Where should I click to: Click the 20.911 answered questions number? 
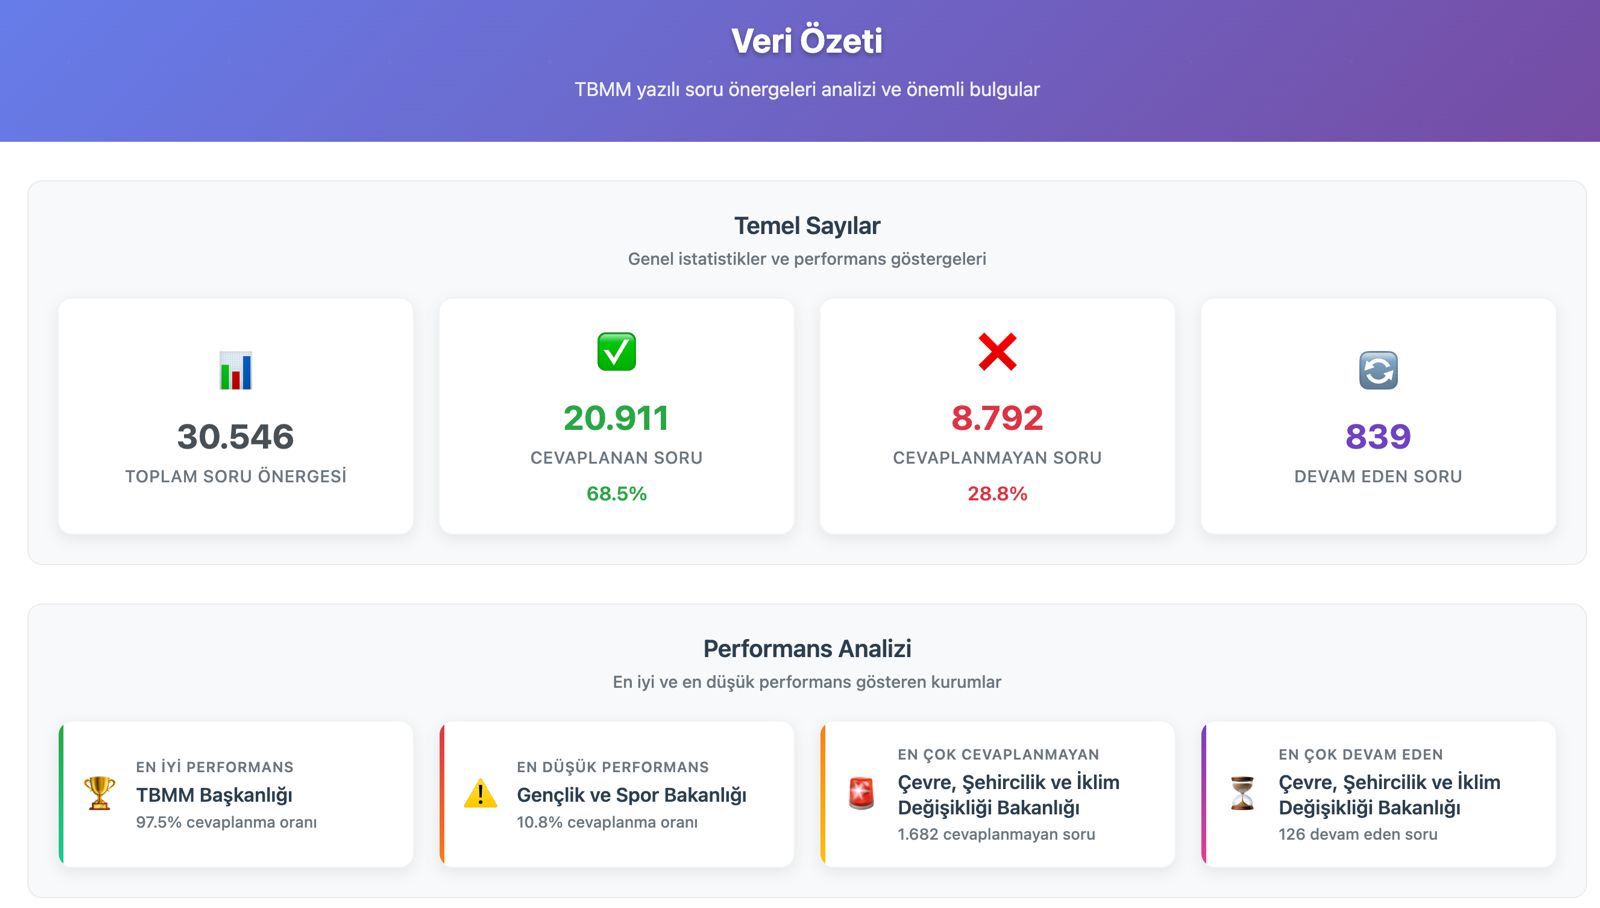coord(616,418)
